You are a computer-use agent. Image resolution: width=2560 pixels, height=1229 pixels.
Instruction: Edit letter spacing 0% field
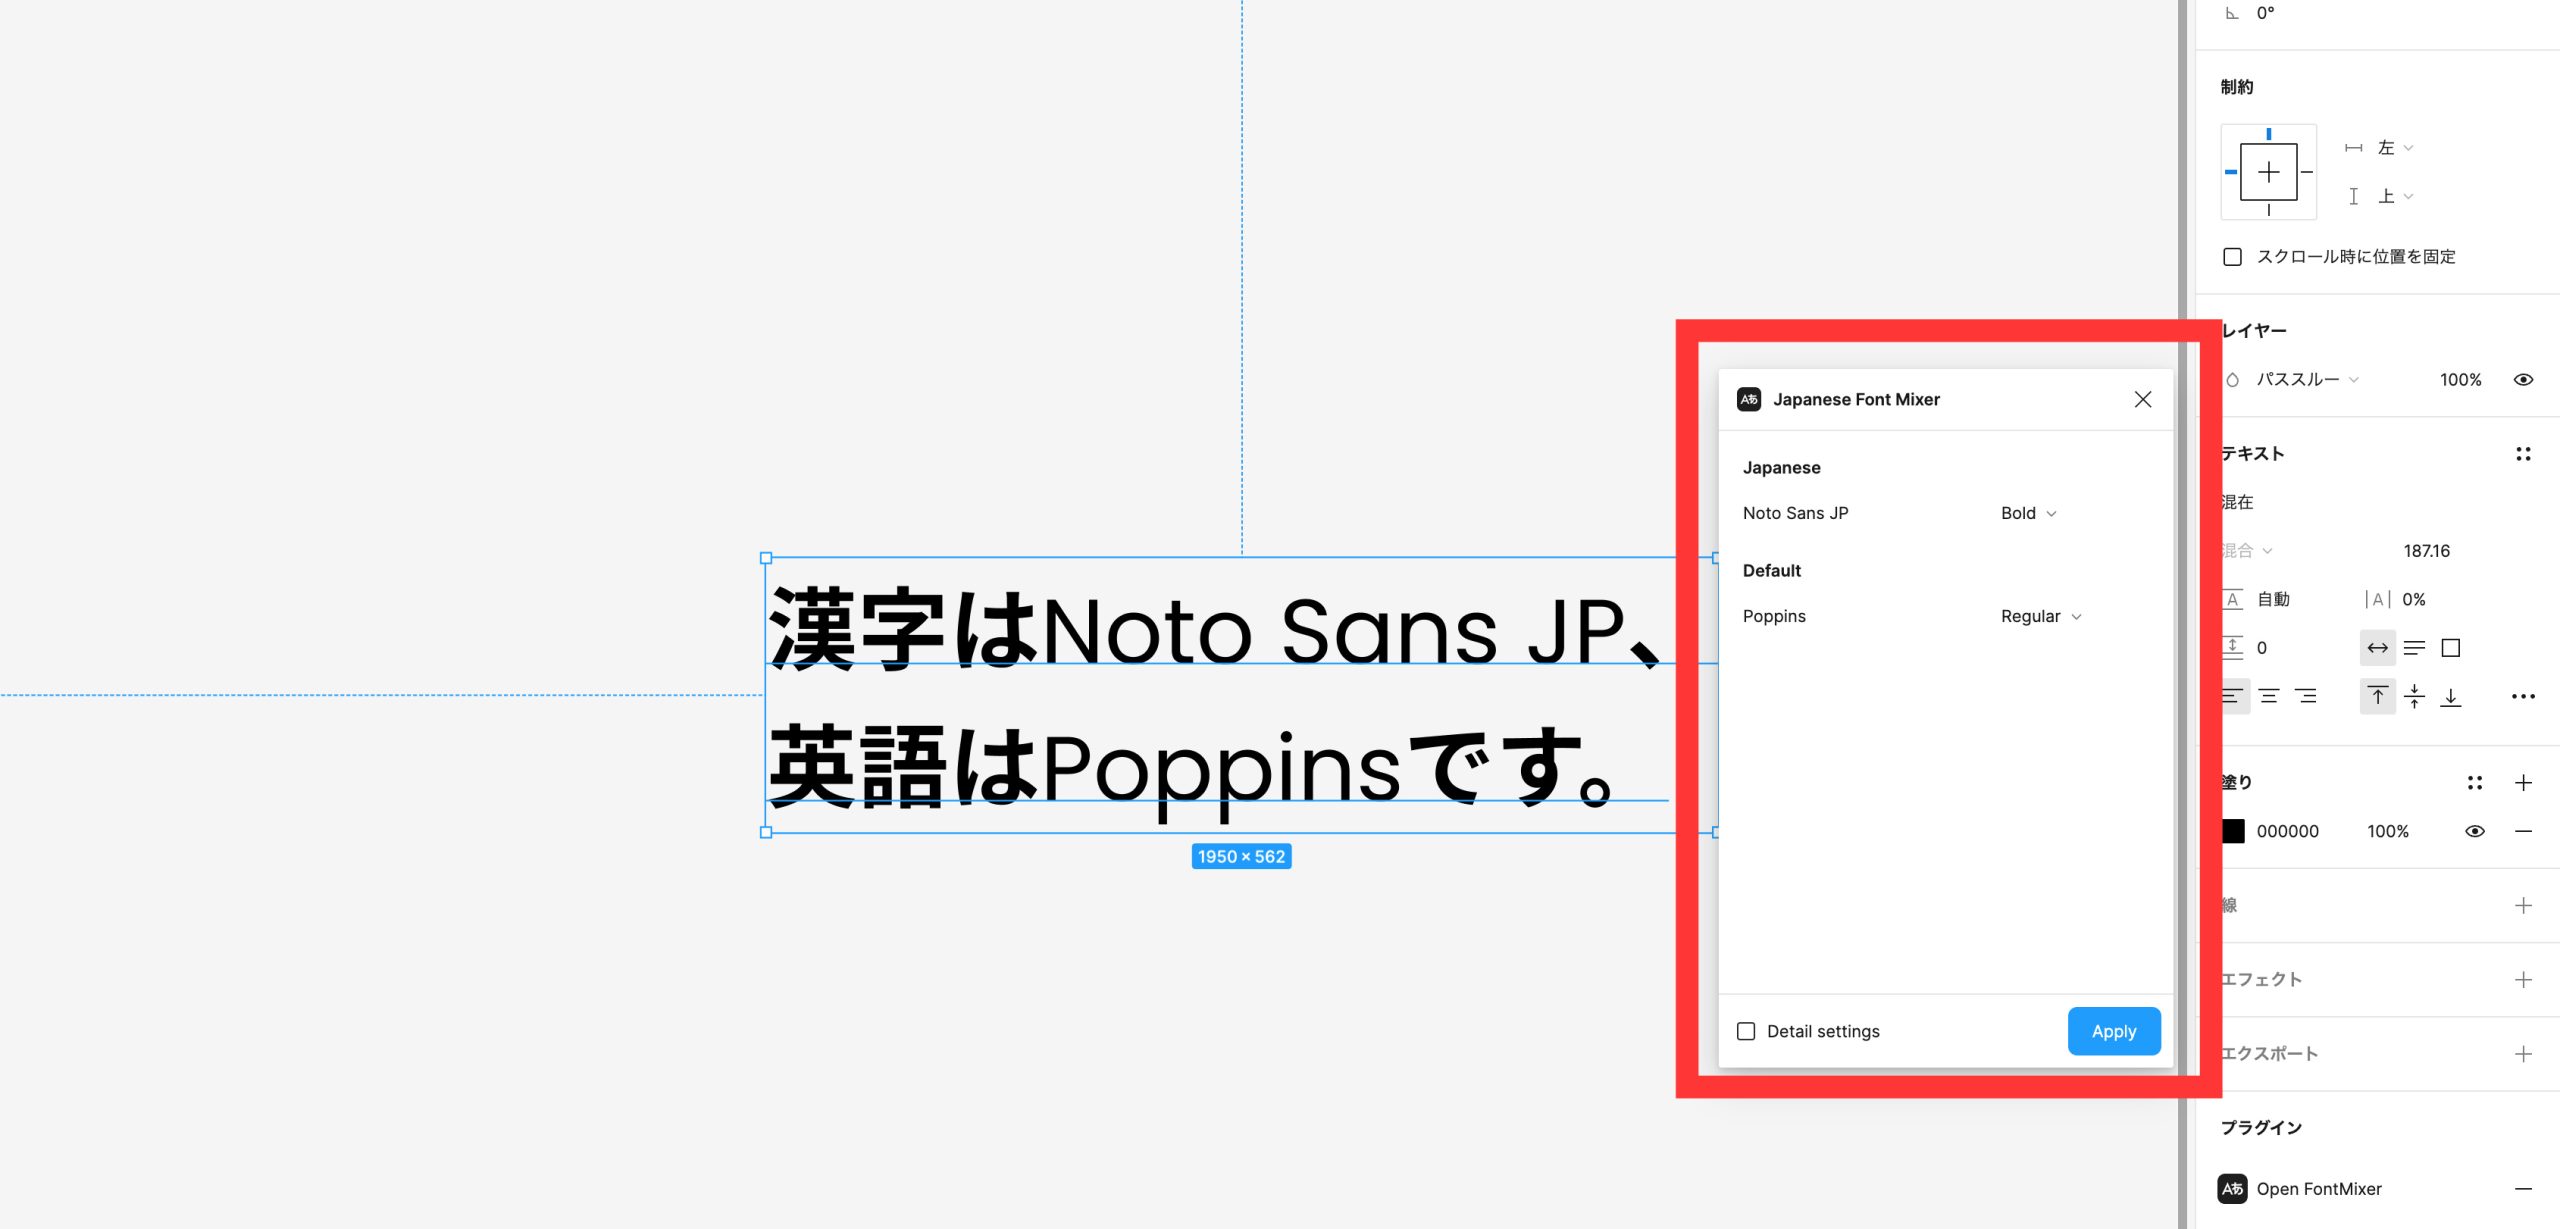pyautogui.click(x=2413, y=599)
